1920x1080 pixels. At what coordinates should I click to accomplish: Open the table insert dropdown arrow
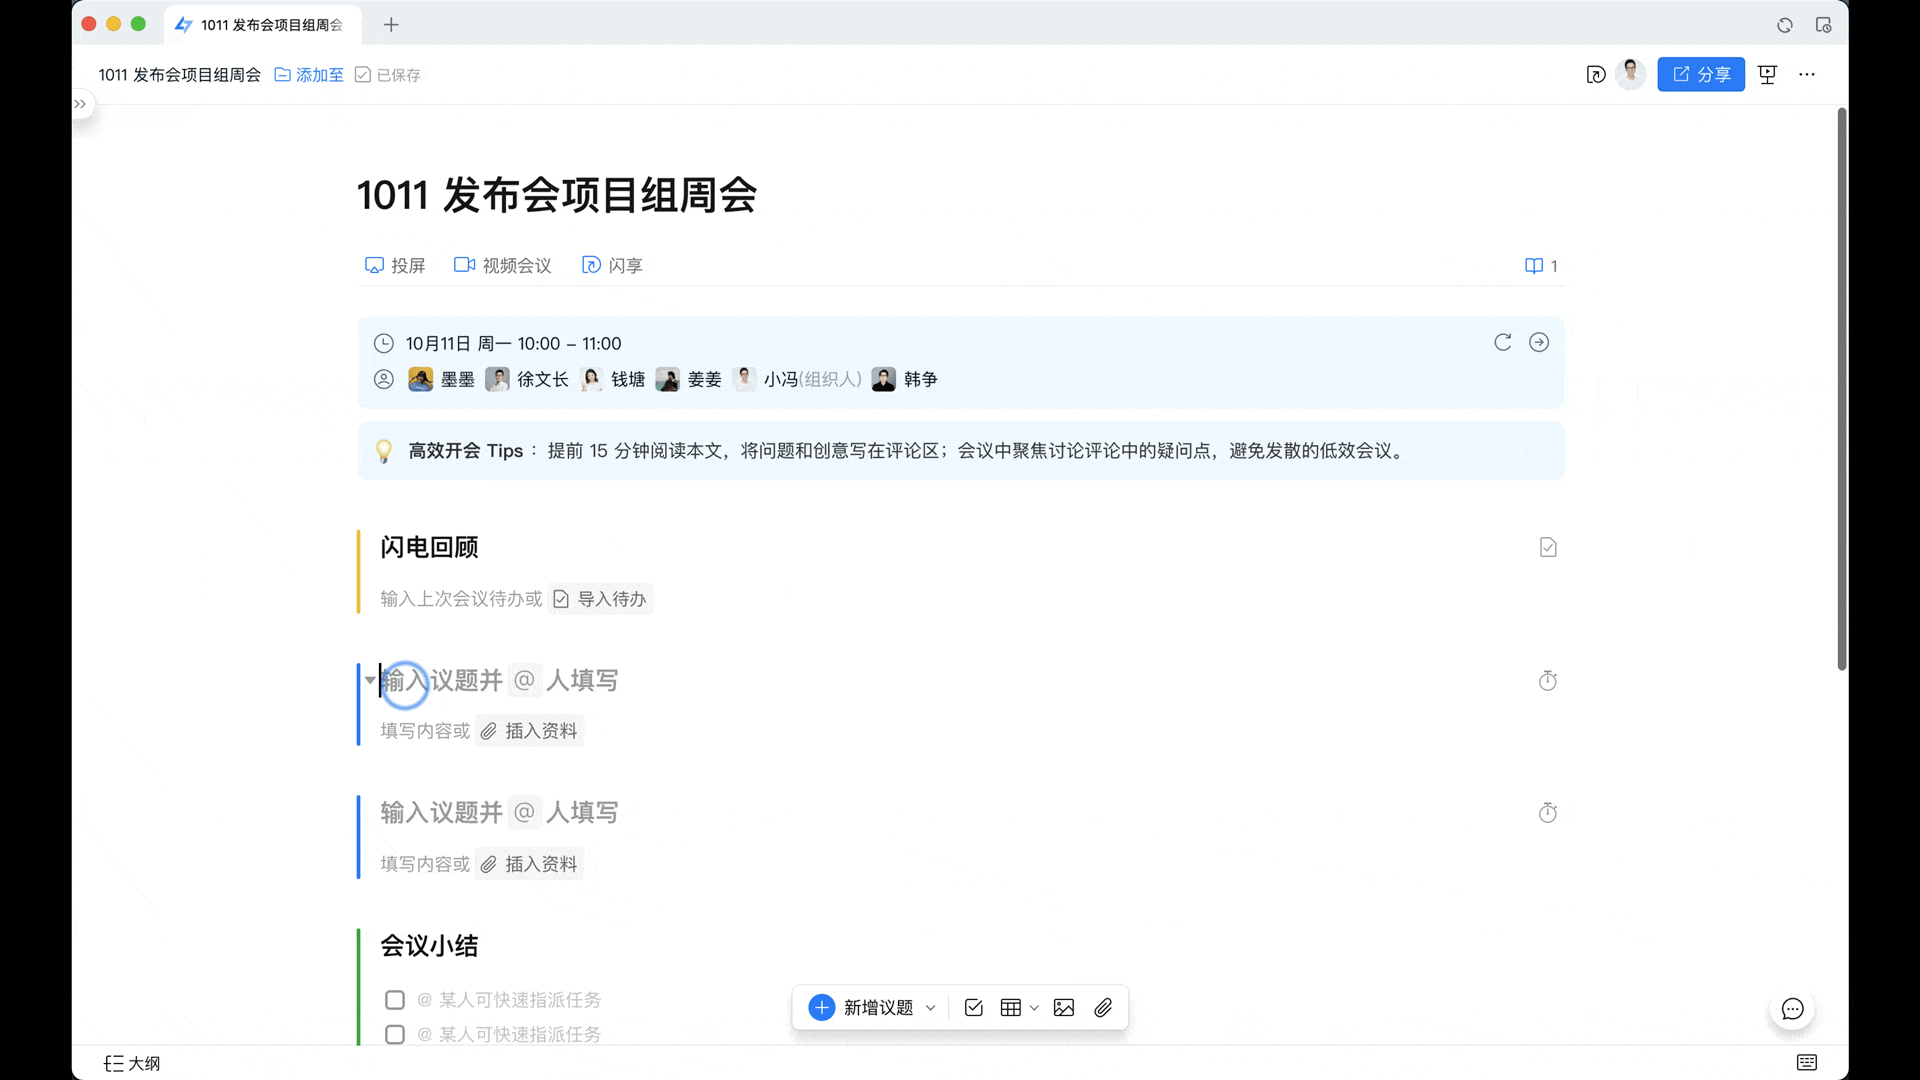click(1034, 1007)
